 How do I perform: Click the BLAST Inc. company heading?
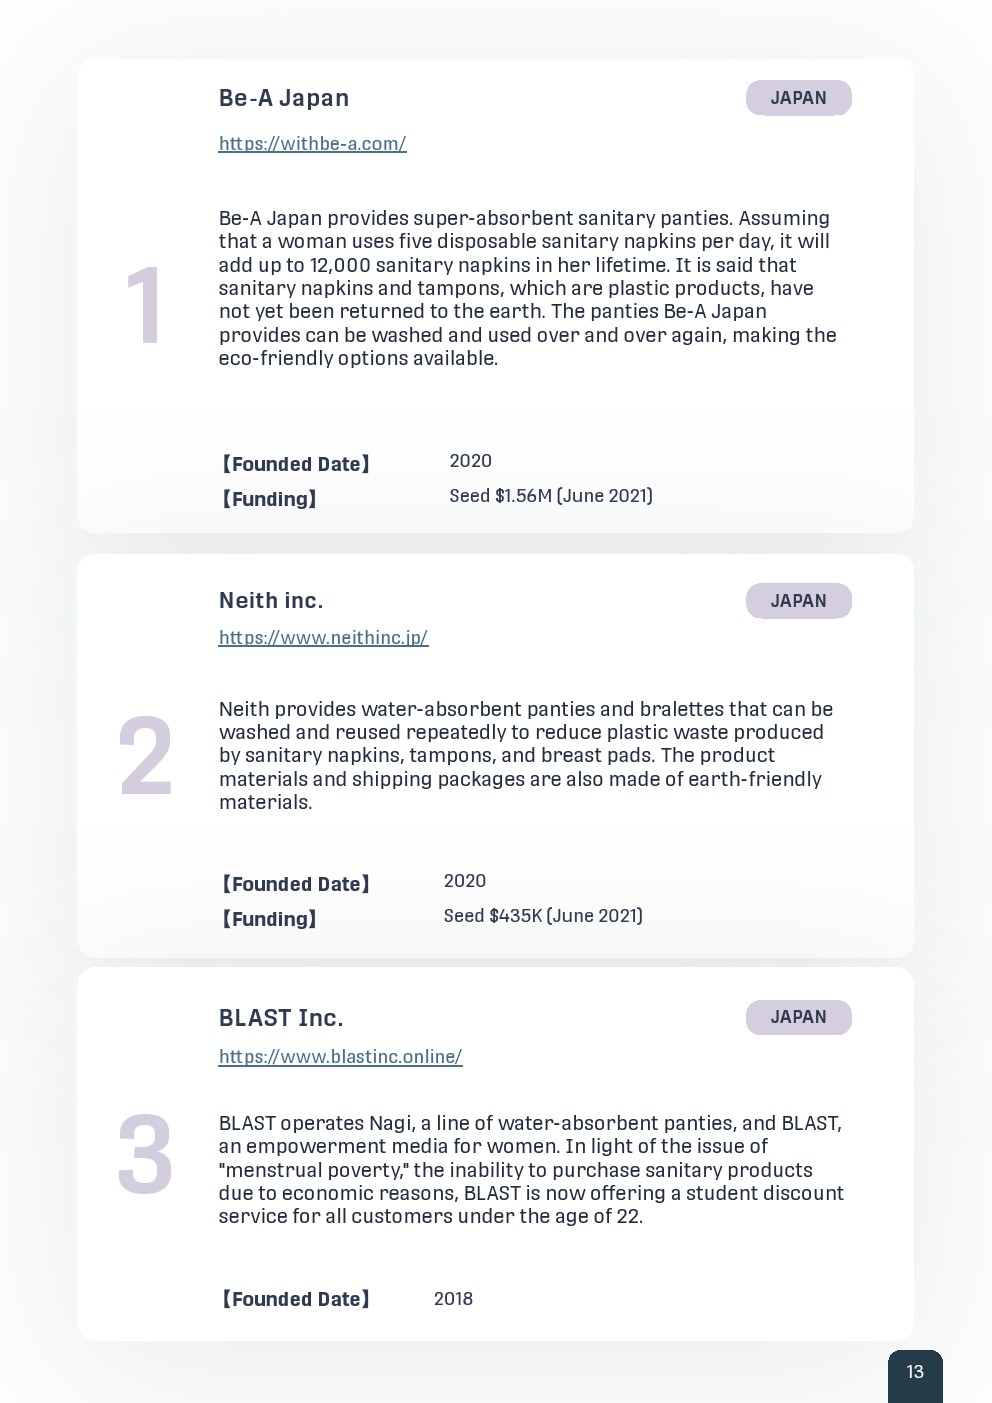[x=281, y=1018]
